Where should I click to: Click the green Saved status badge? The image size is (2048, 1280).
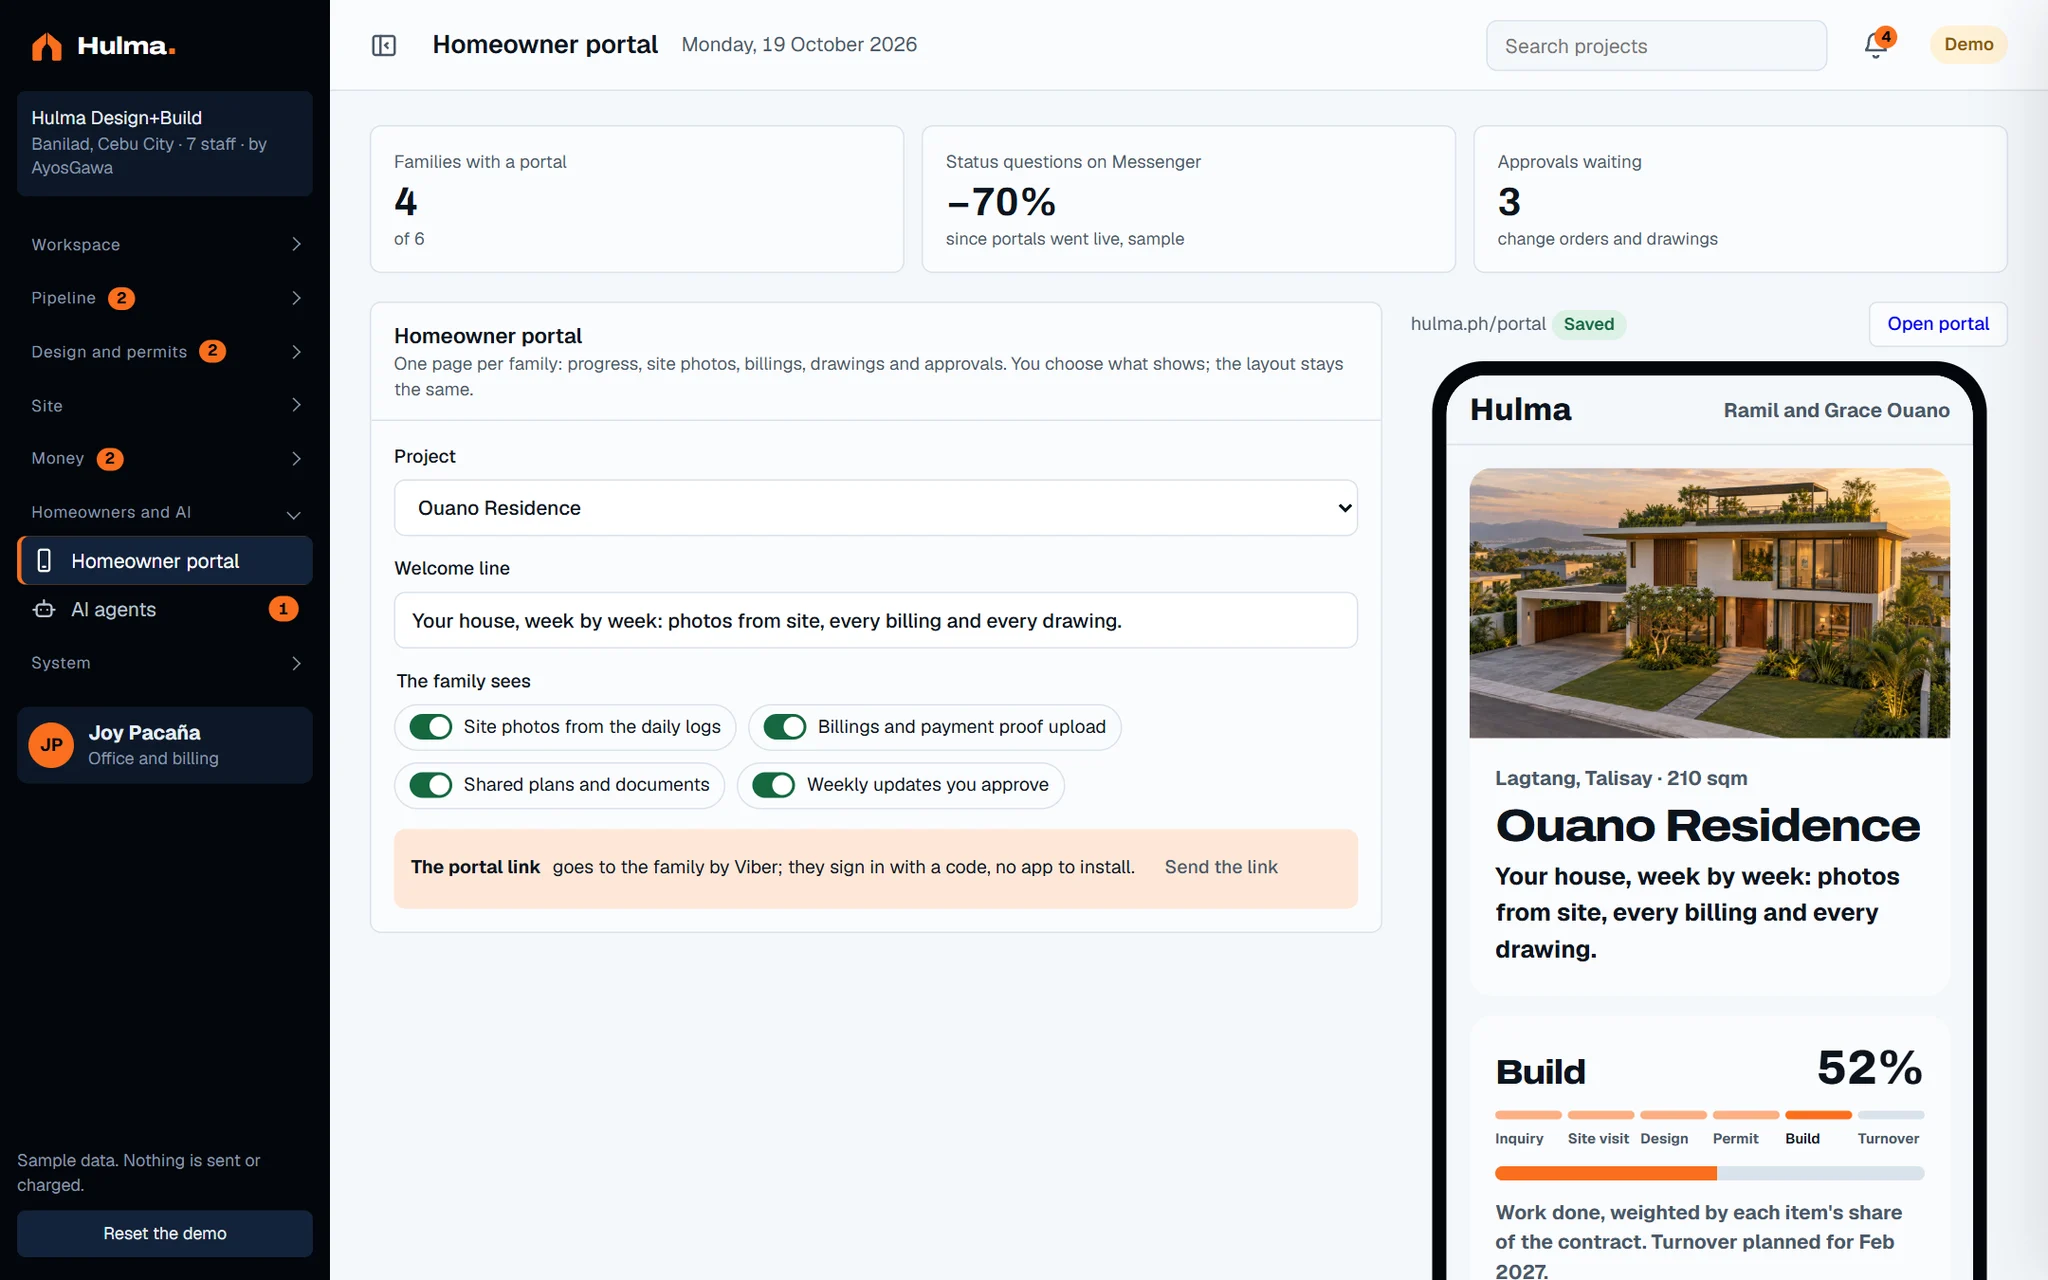pos(1589,324)
